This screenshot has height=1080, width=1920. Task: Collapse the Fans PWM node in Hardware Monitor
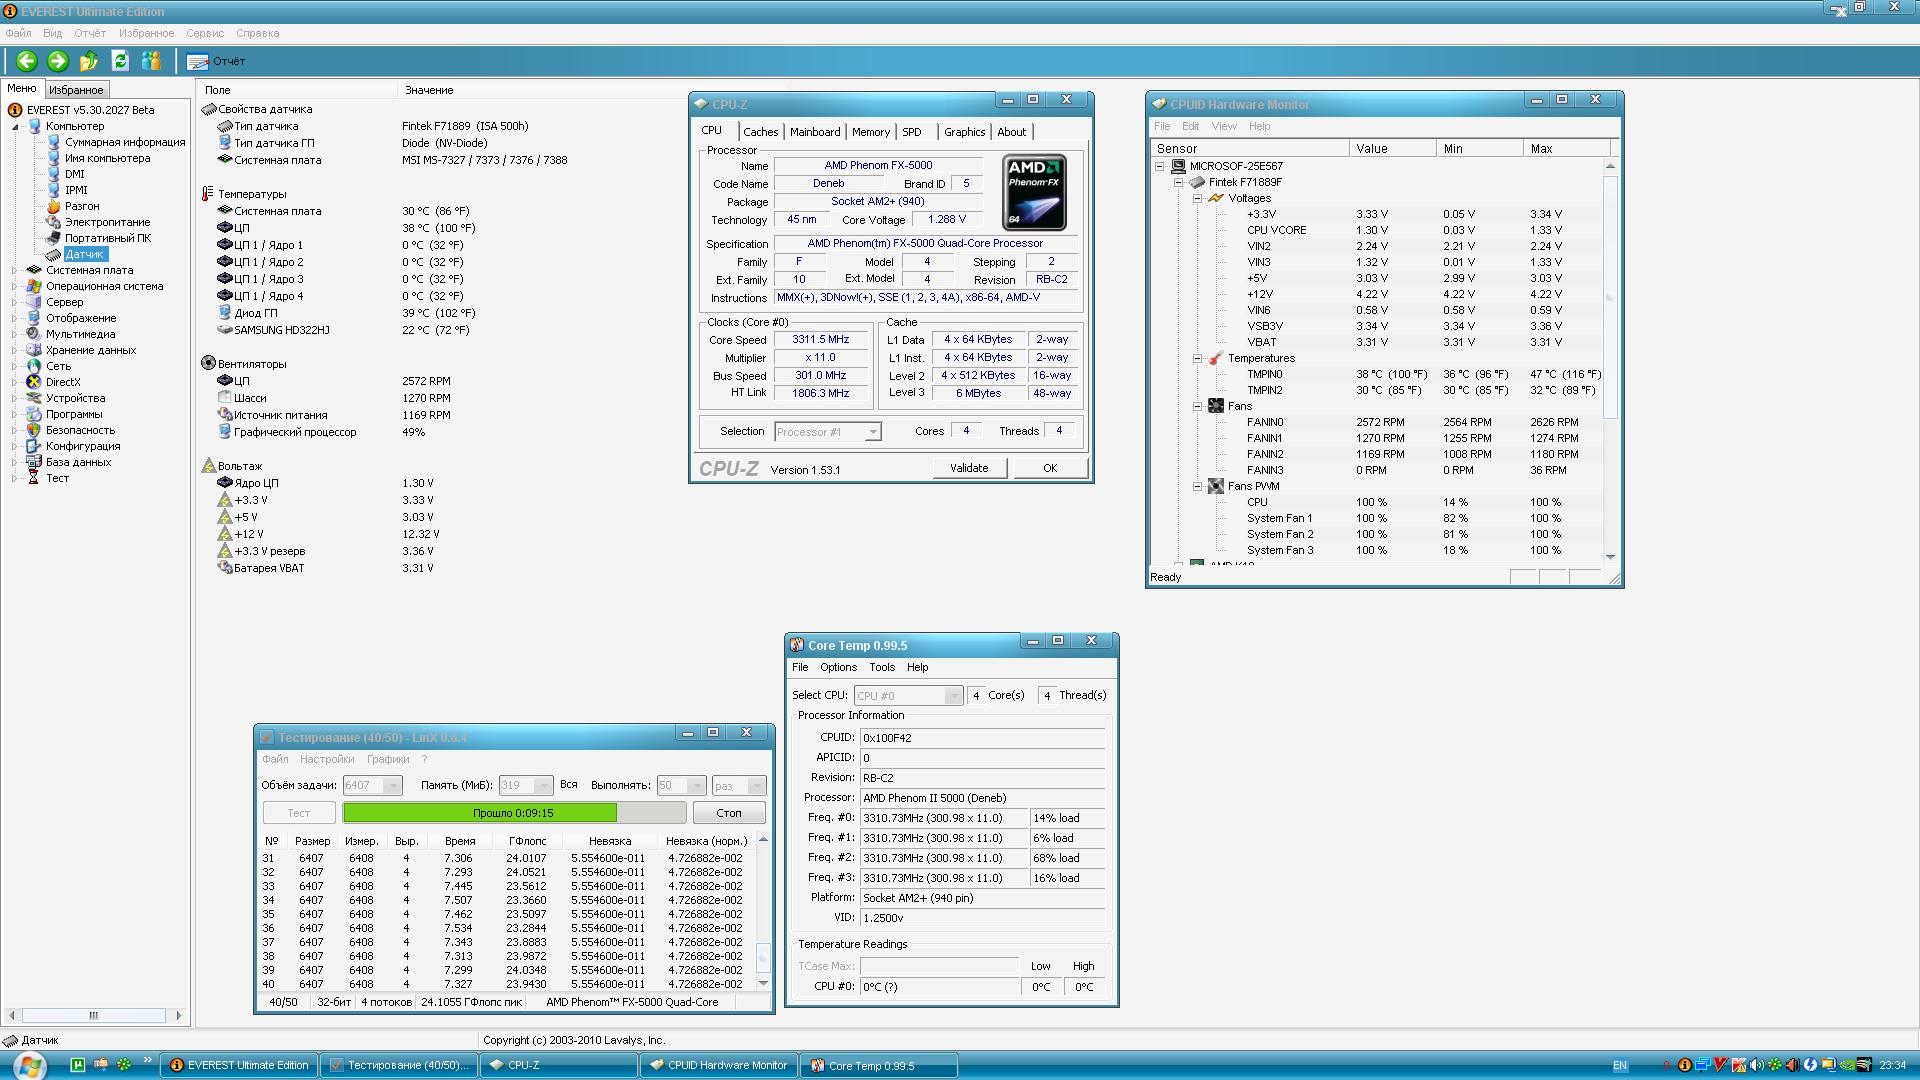click(1197, 486)
